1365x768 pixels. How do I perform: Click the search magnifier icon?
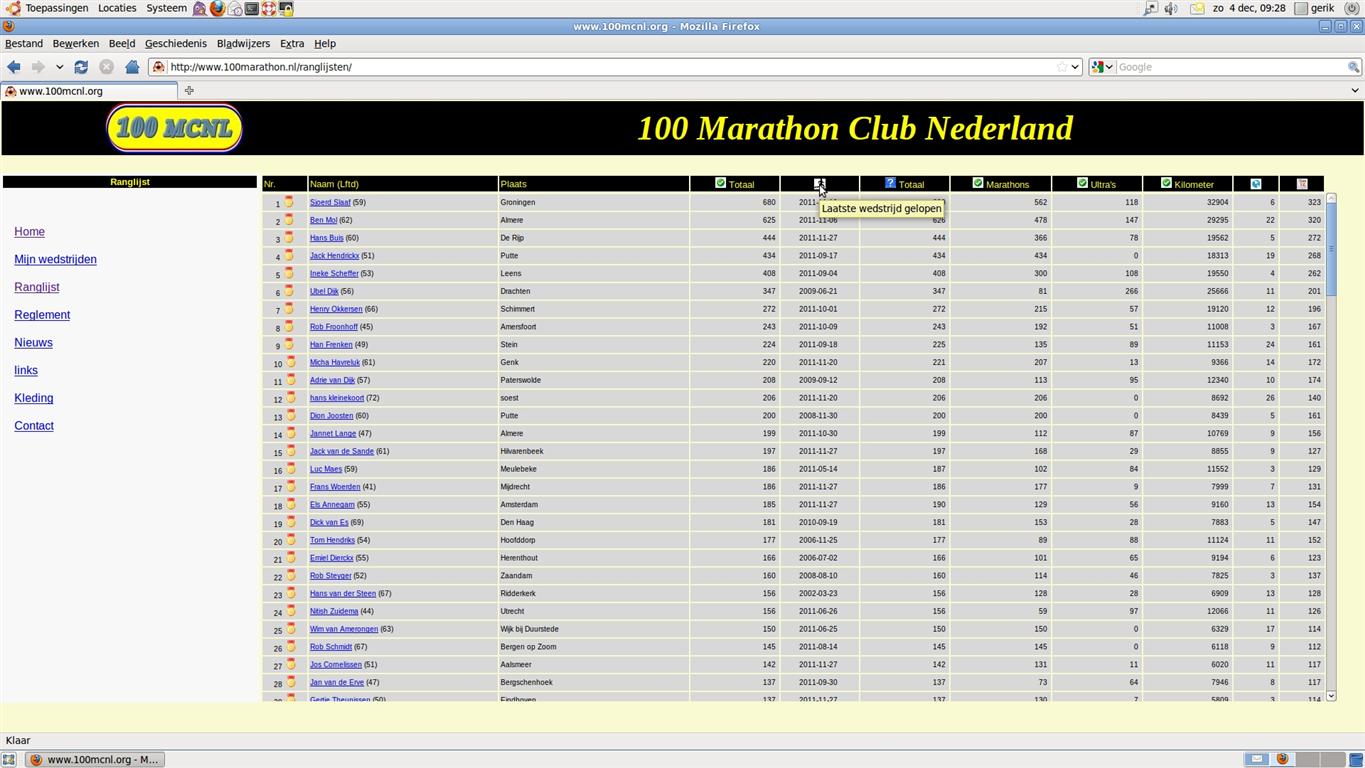(1353, 67)
